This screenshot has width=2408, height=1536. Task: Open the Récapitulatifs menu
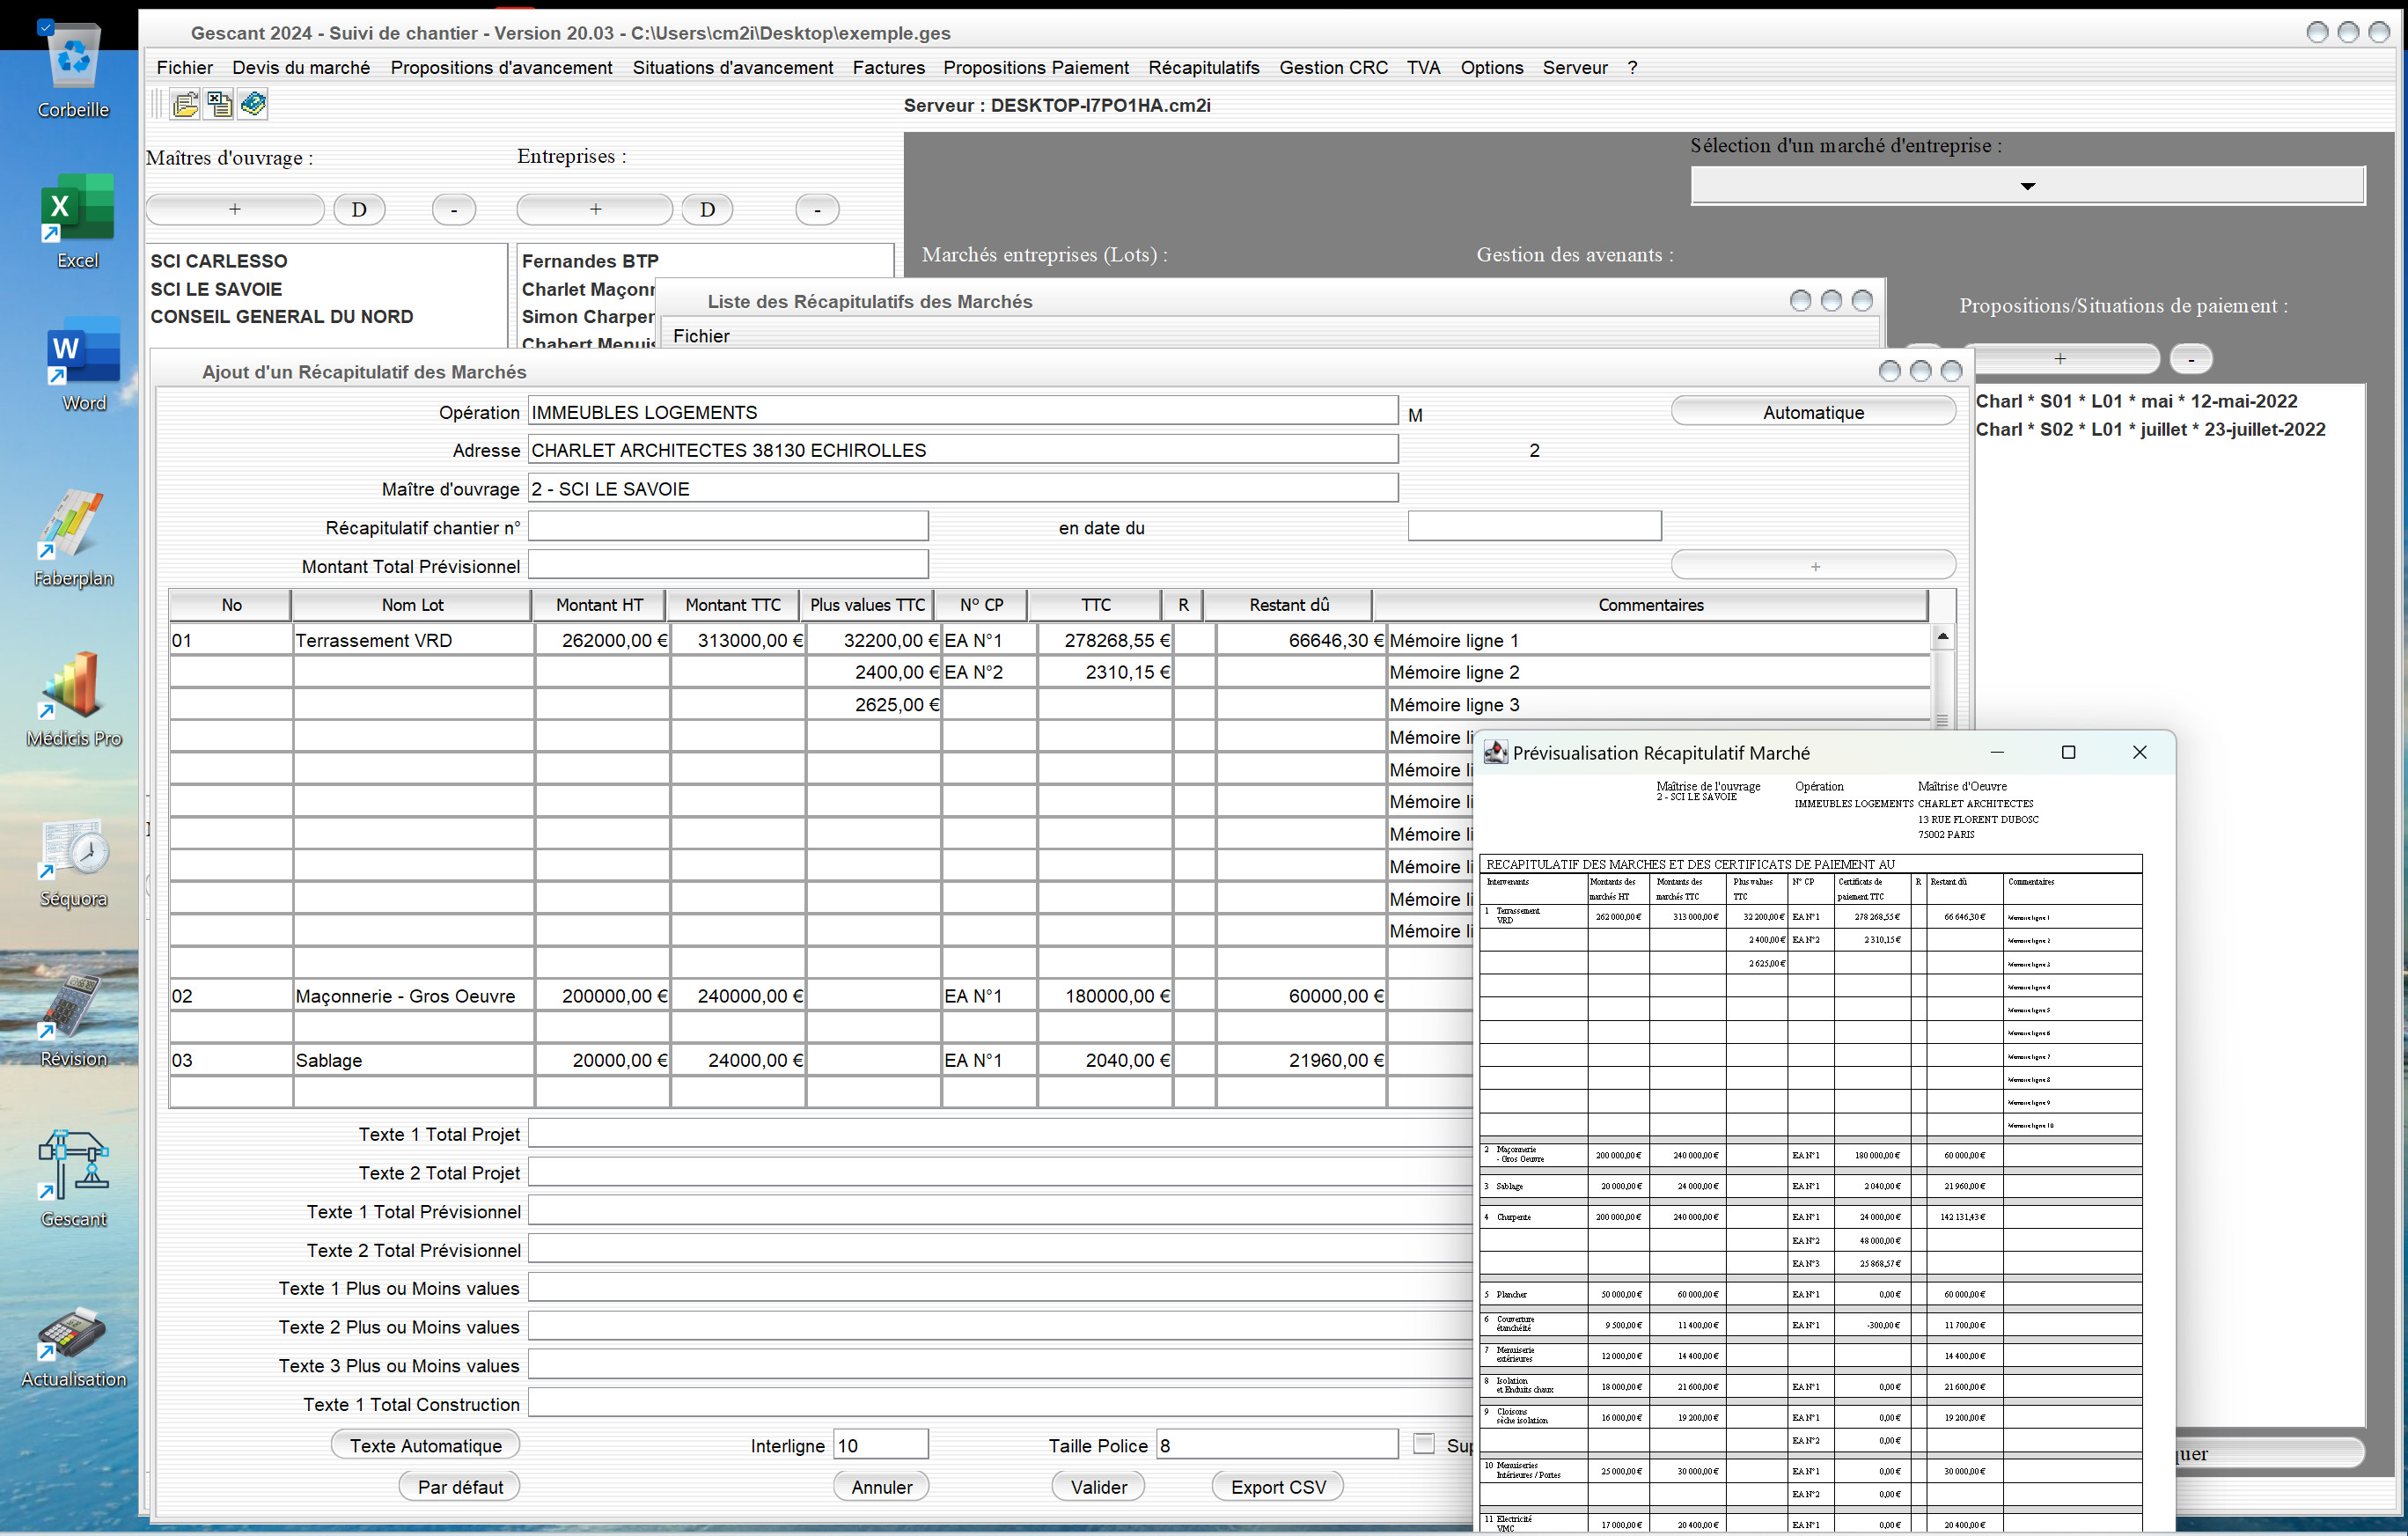click(x=1203, y=67)
